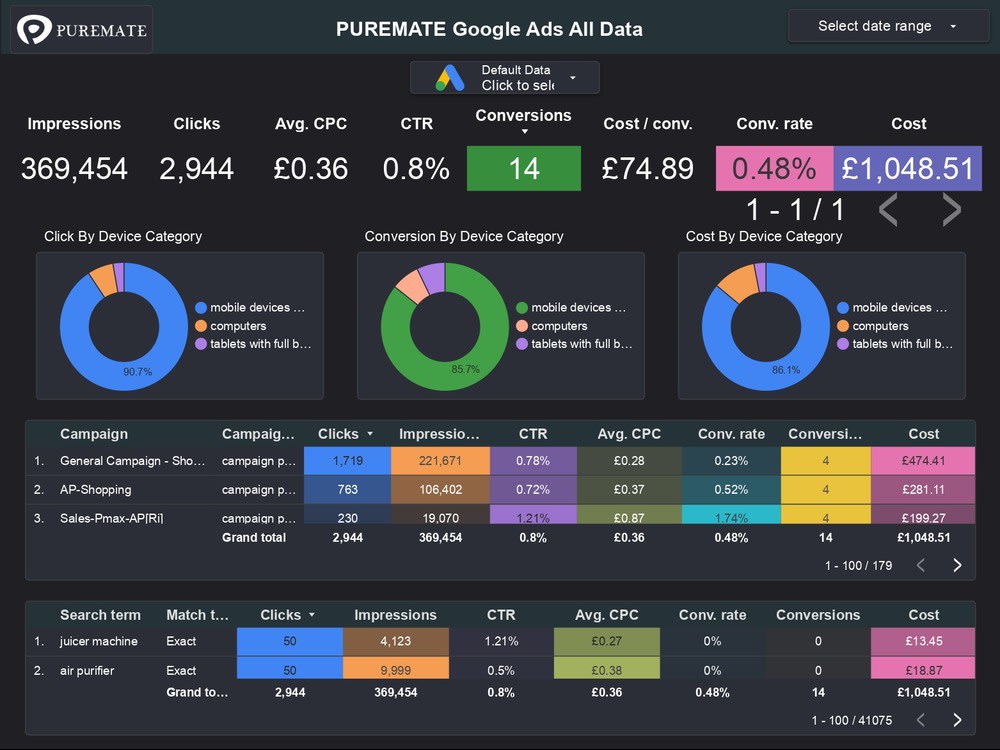Click the Cost By Device Category title
The image size is (1000, 750).
coord(764,236)
